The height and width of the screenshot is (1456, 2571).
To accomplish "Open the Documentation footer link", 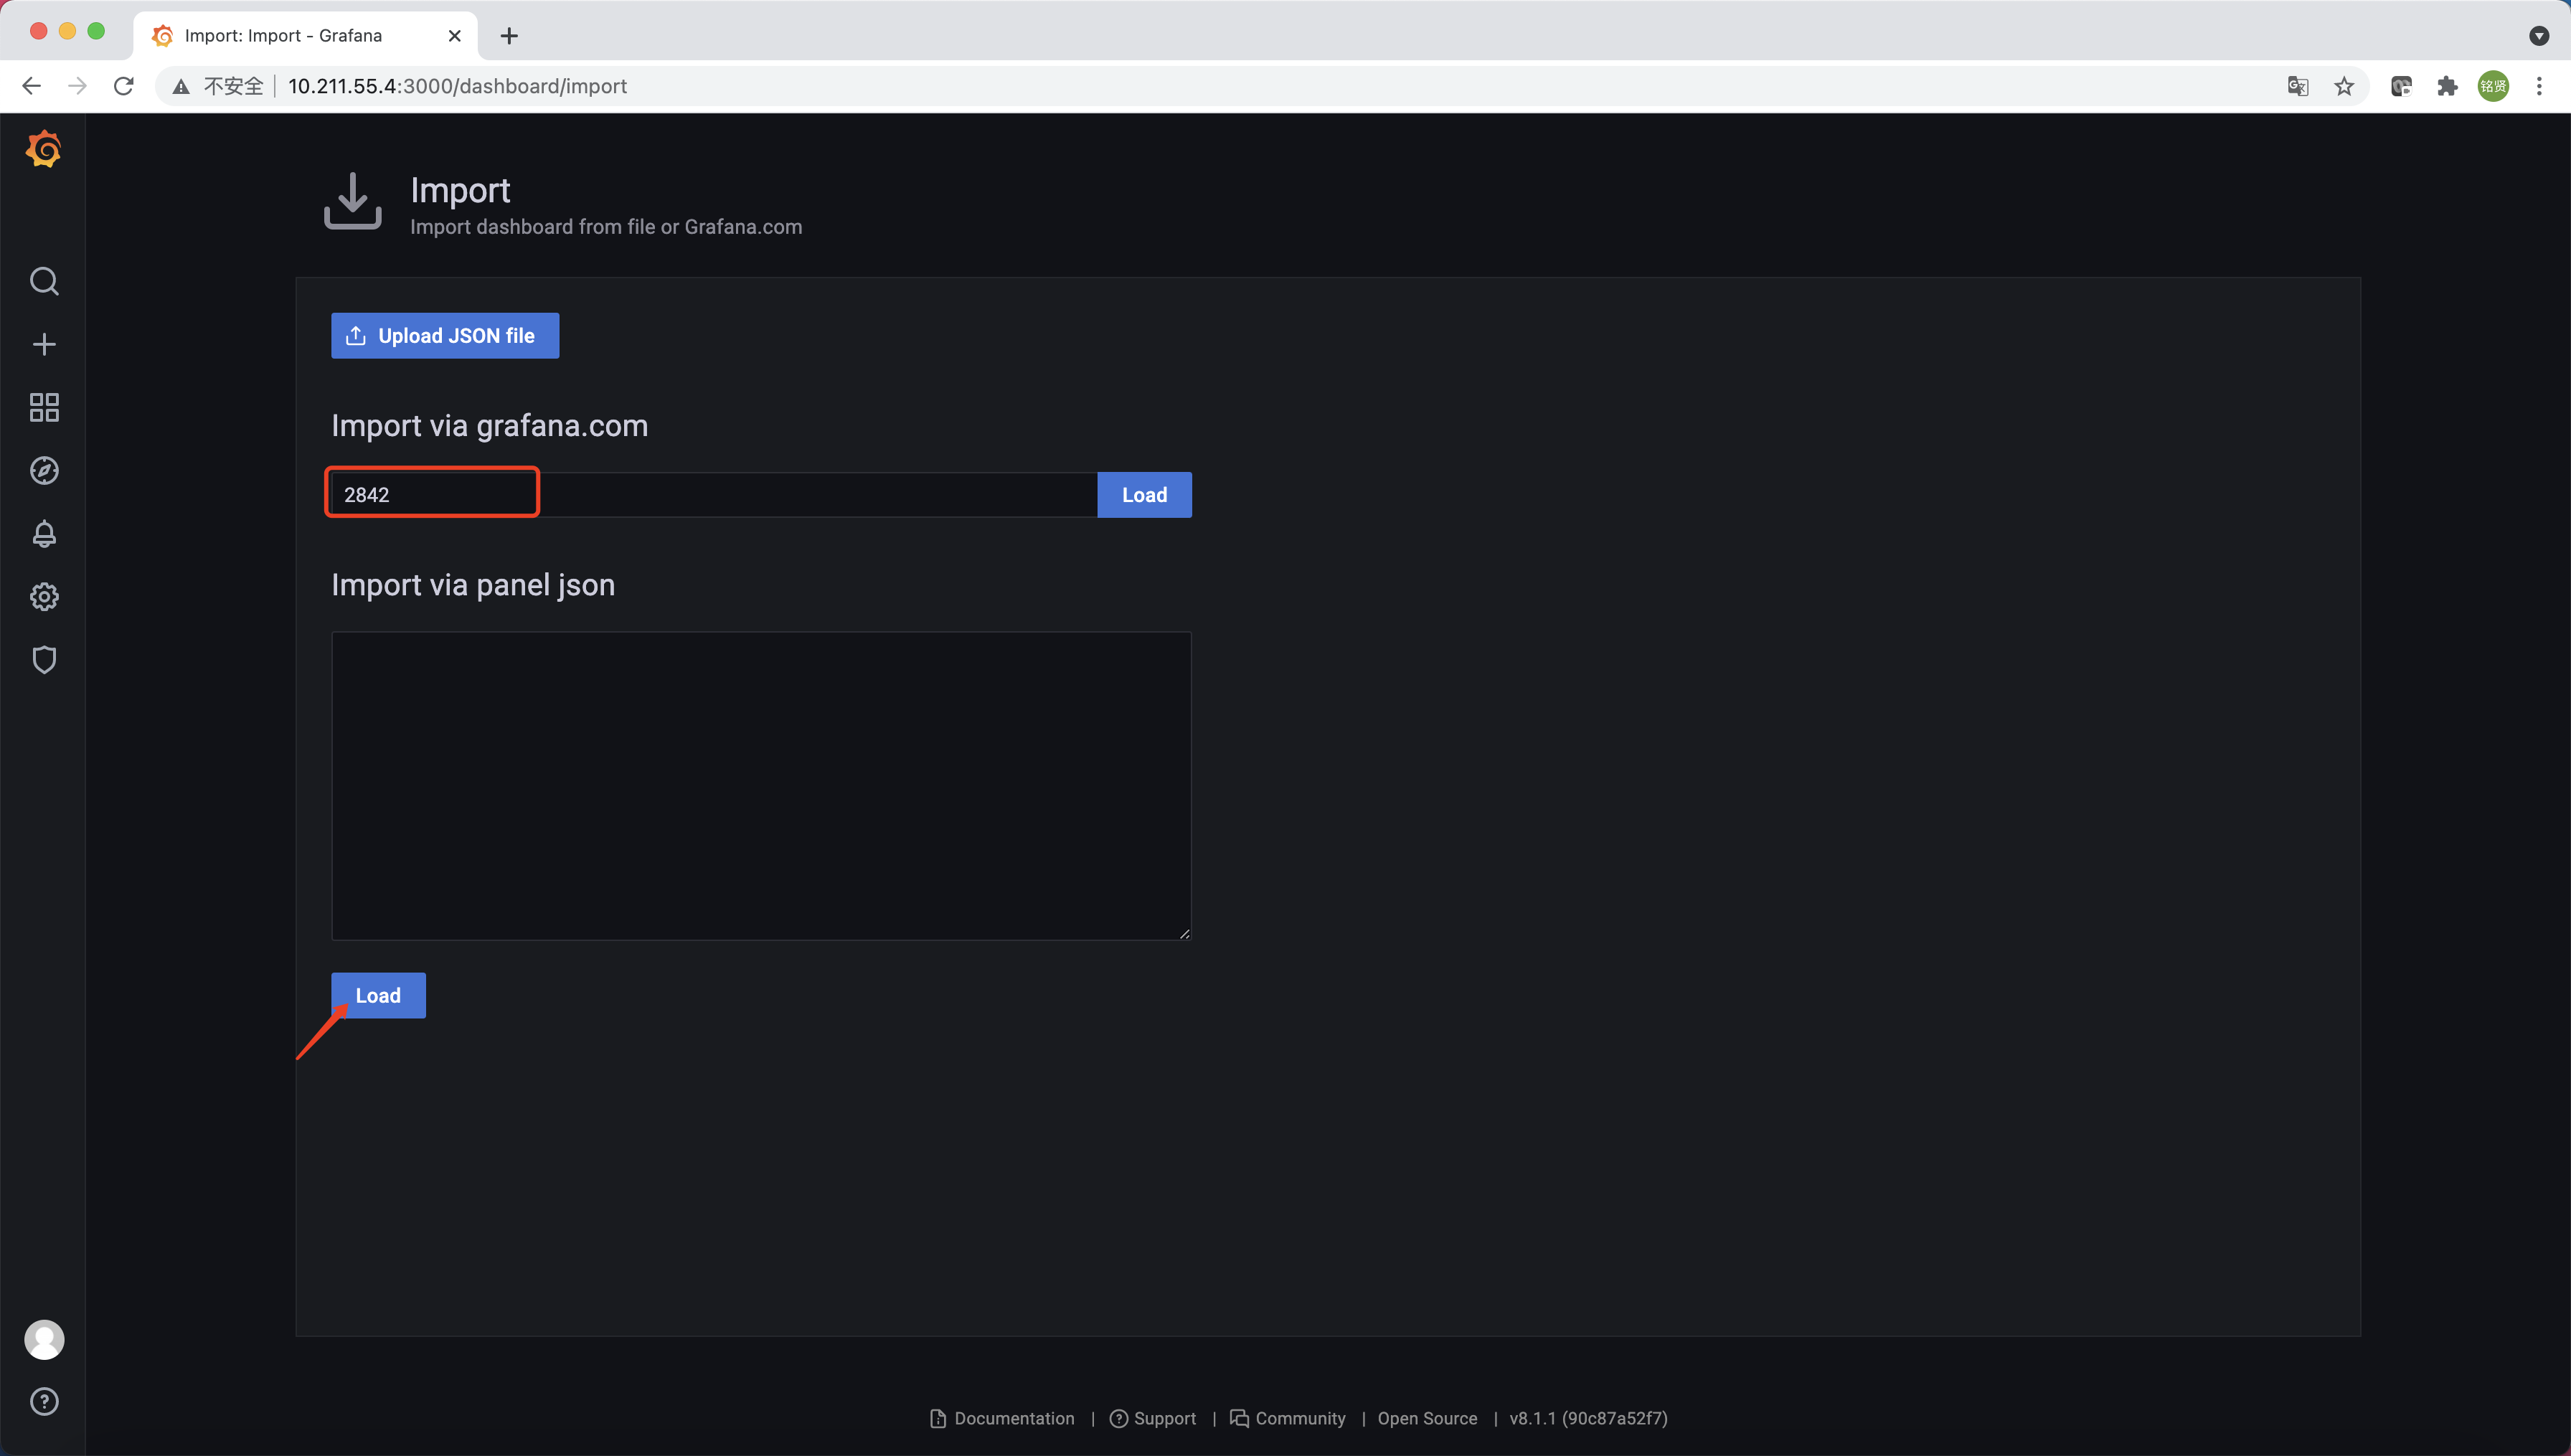I will coord(1013,1419).
